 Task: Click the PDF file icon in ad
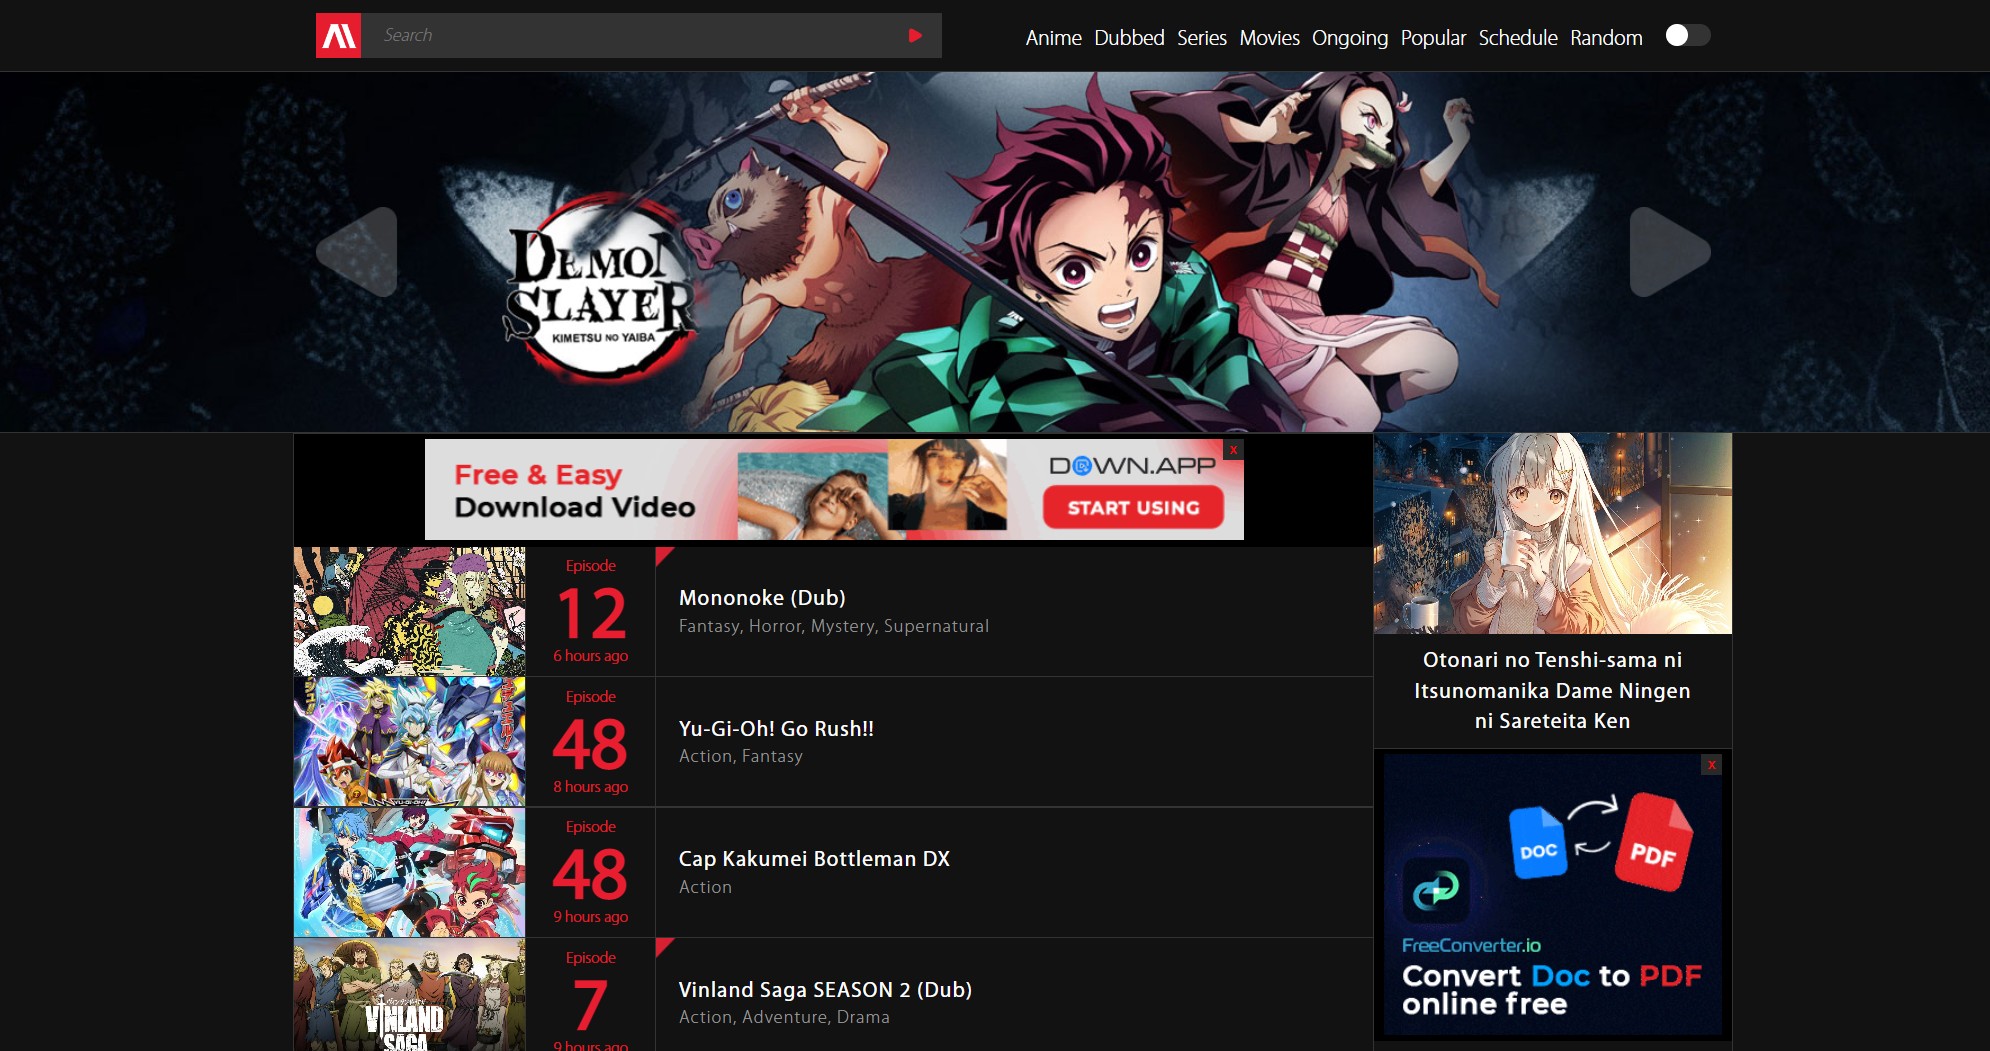[1654, 842]
